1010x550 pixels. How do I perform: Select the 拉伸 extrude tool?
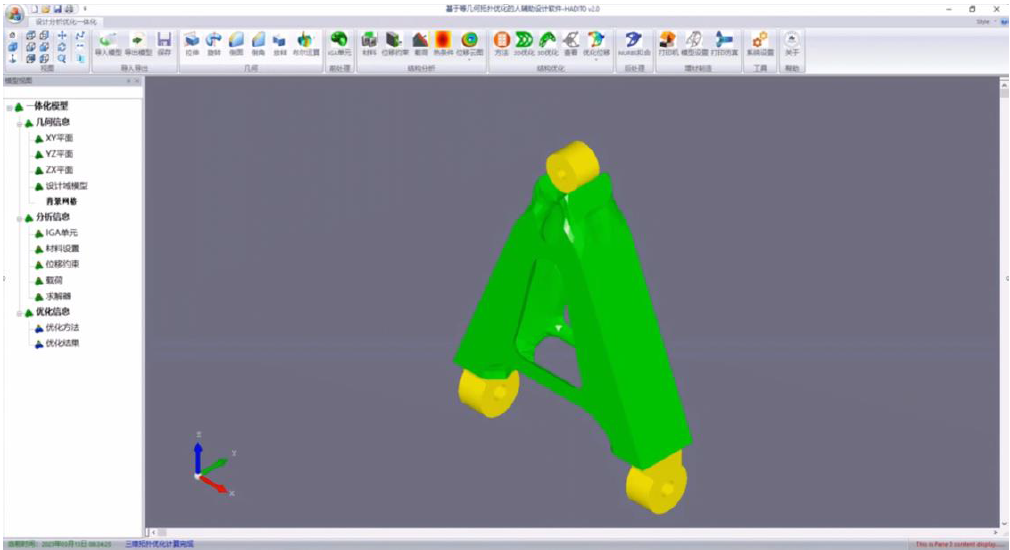(x=192, y=43)
